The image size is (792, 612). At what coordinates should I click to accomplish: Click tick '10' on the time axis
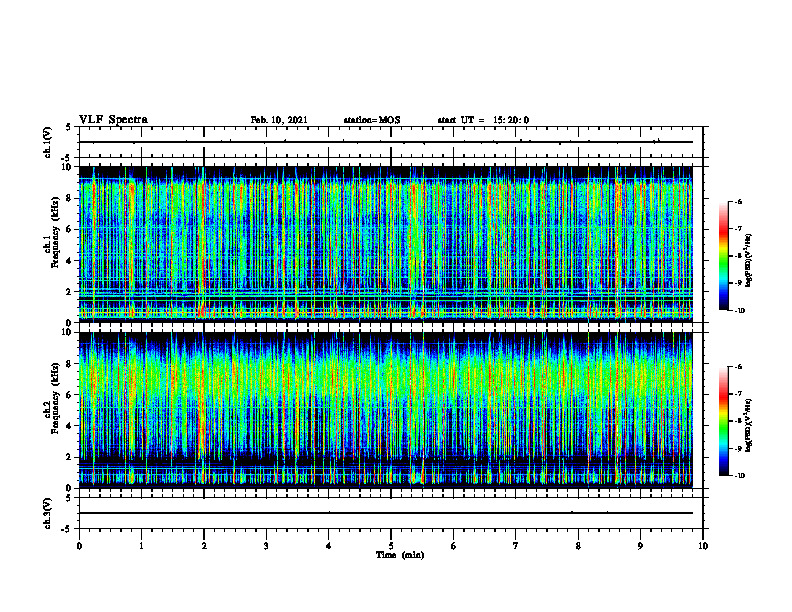(x=703, y=546)
